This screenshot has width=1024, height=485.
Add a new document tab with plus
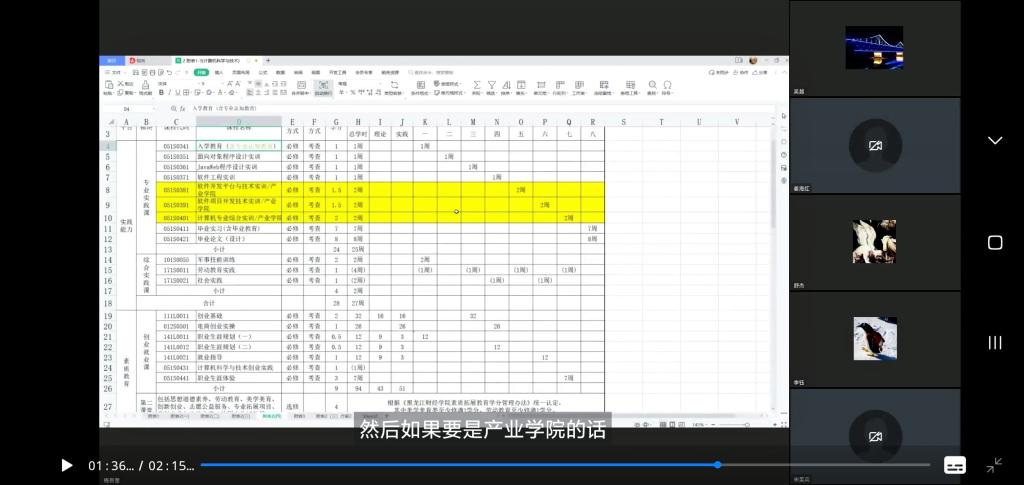268,60
